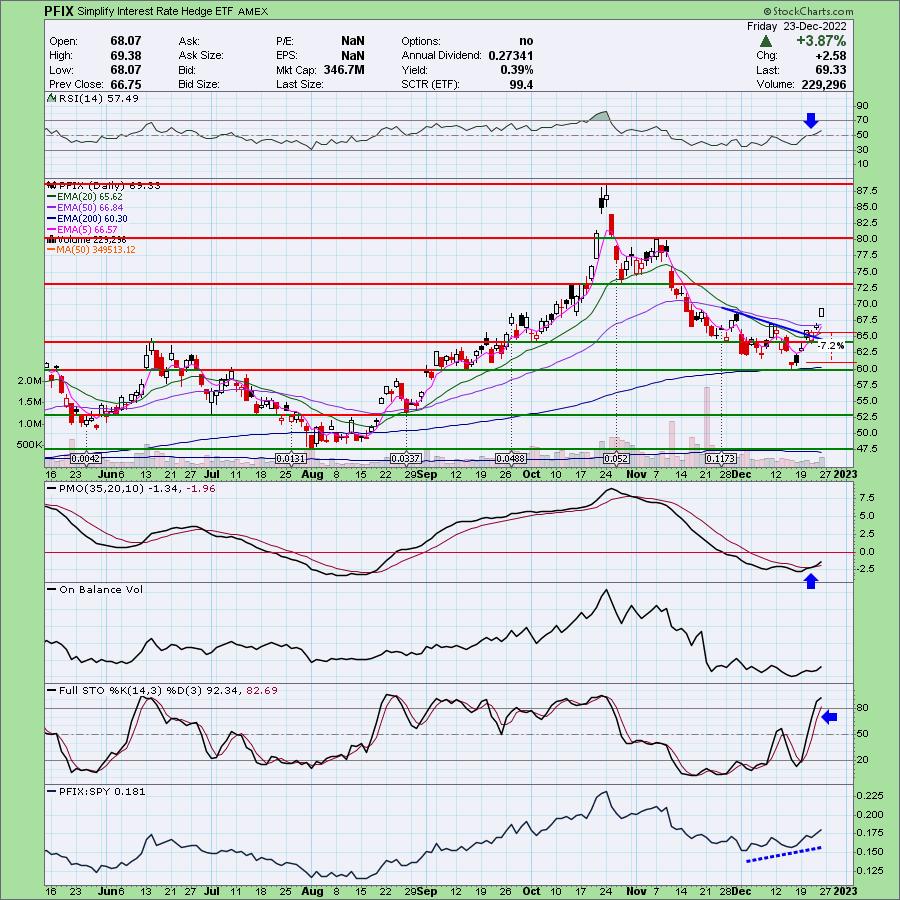This screenshot has width=900, height=900.
Task: Click the 0.0488 cycle value box
Action: coord(511,459)
